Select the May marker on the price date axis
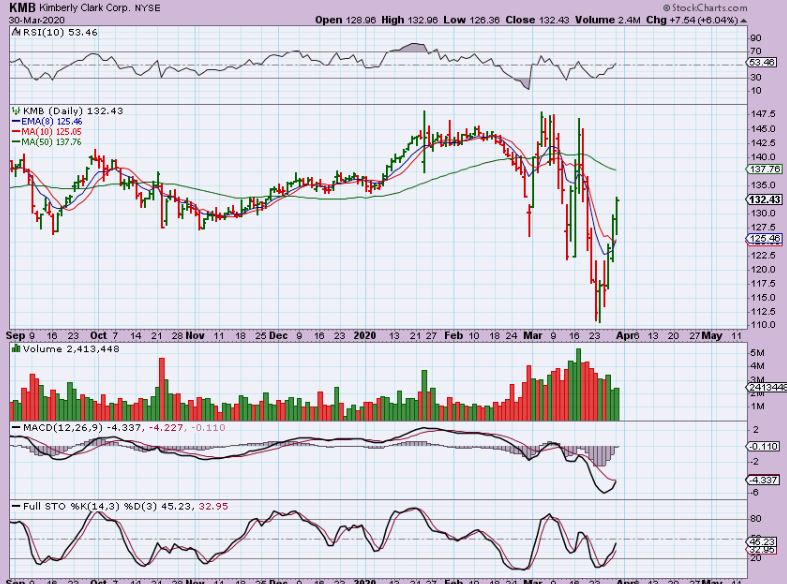Viewport: 787px width, 584px height. 712,336
